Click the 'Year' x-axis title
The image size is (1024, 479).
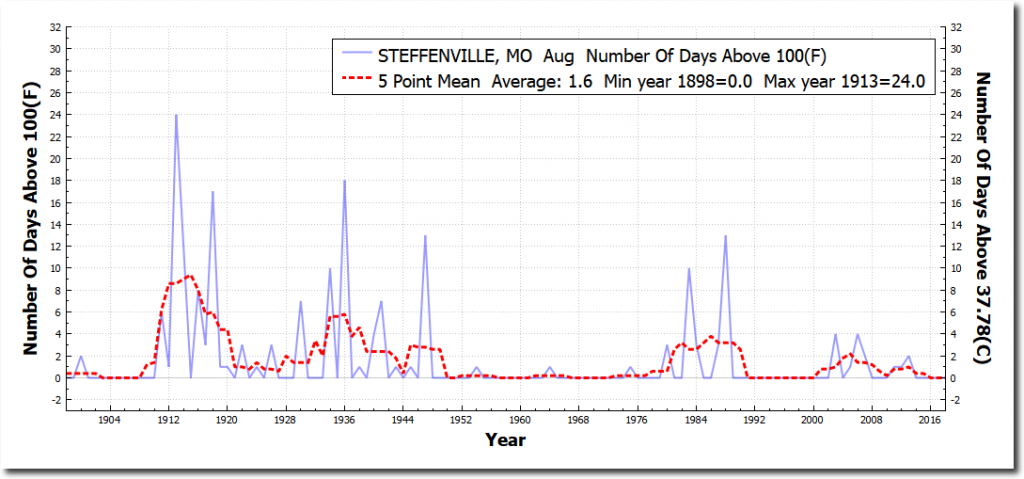tap(505, 439)
